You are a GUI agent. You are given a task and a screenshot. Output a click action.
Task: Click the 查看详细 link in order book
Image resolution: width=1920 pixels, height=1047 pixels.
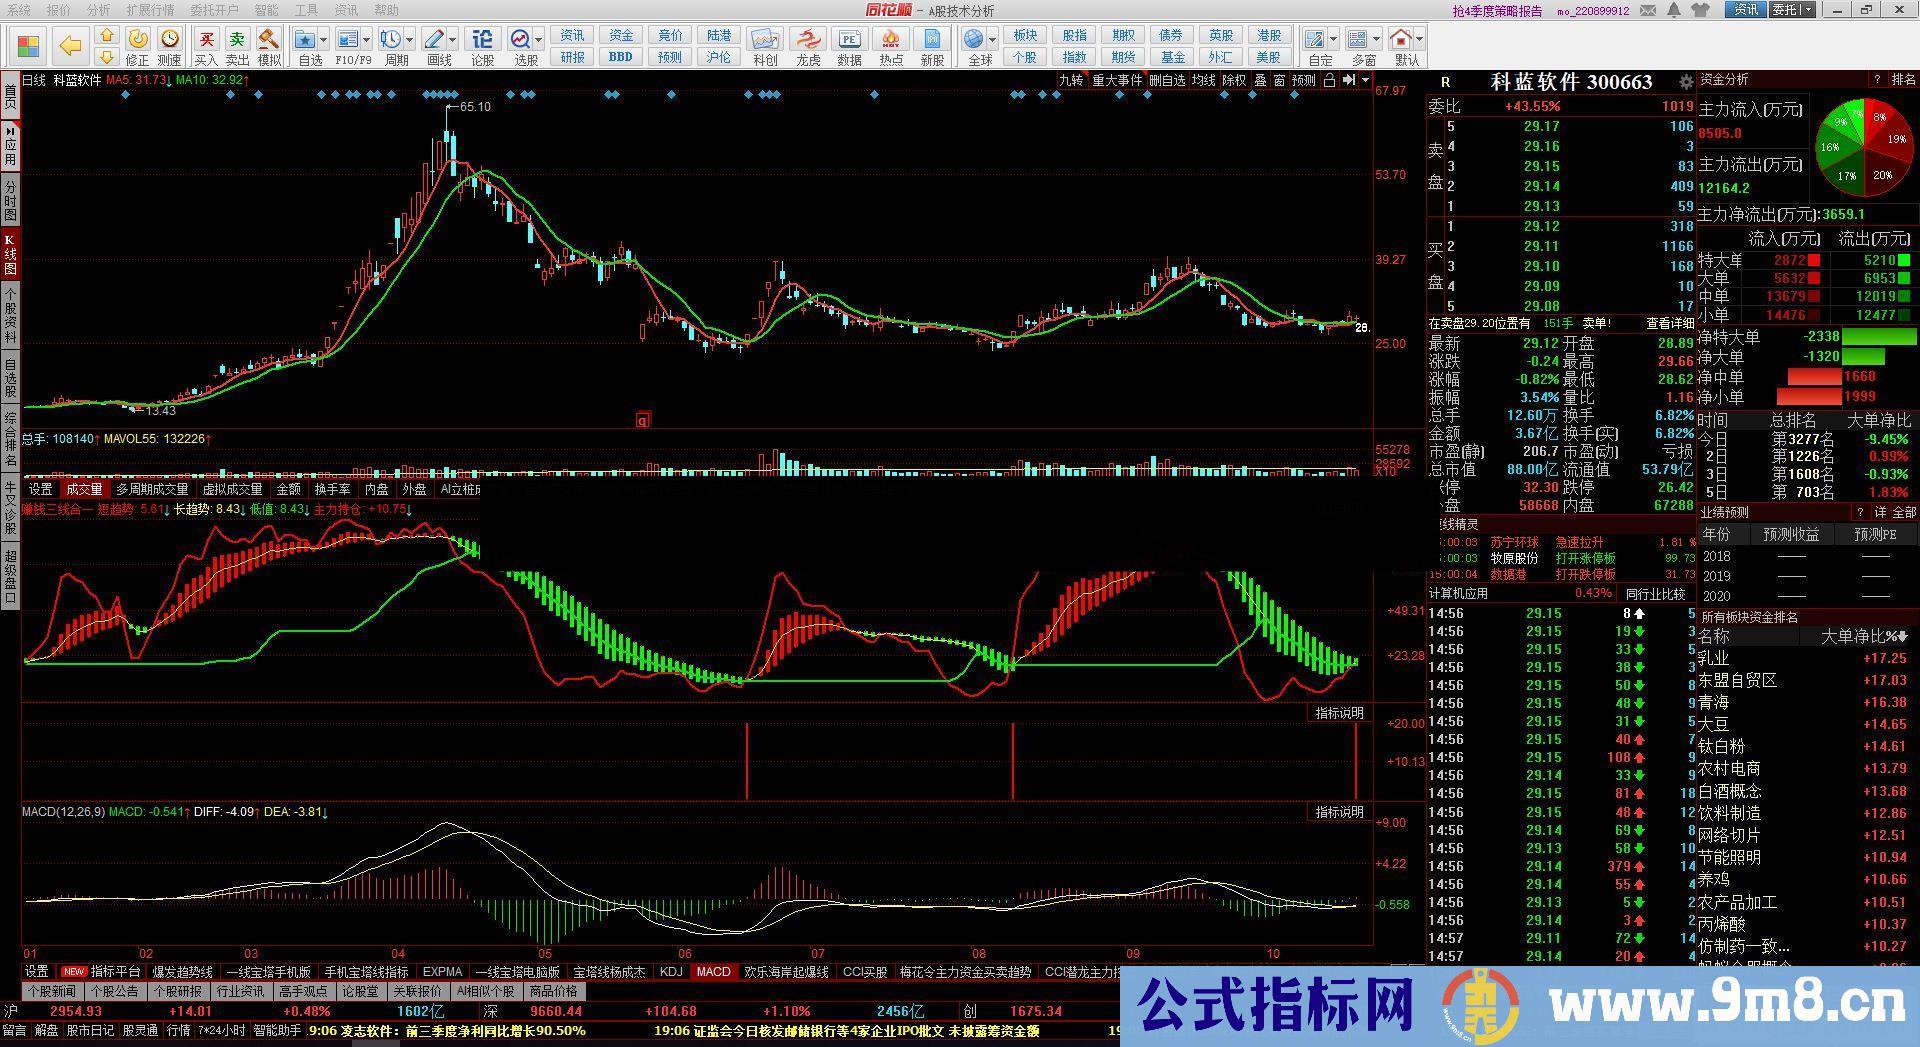(1669, 324)
